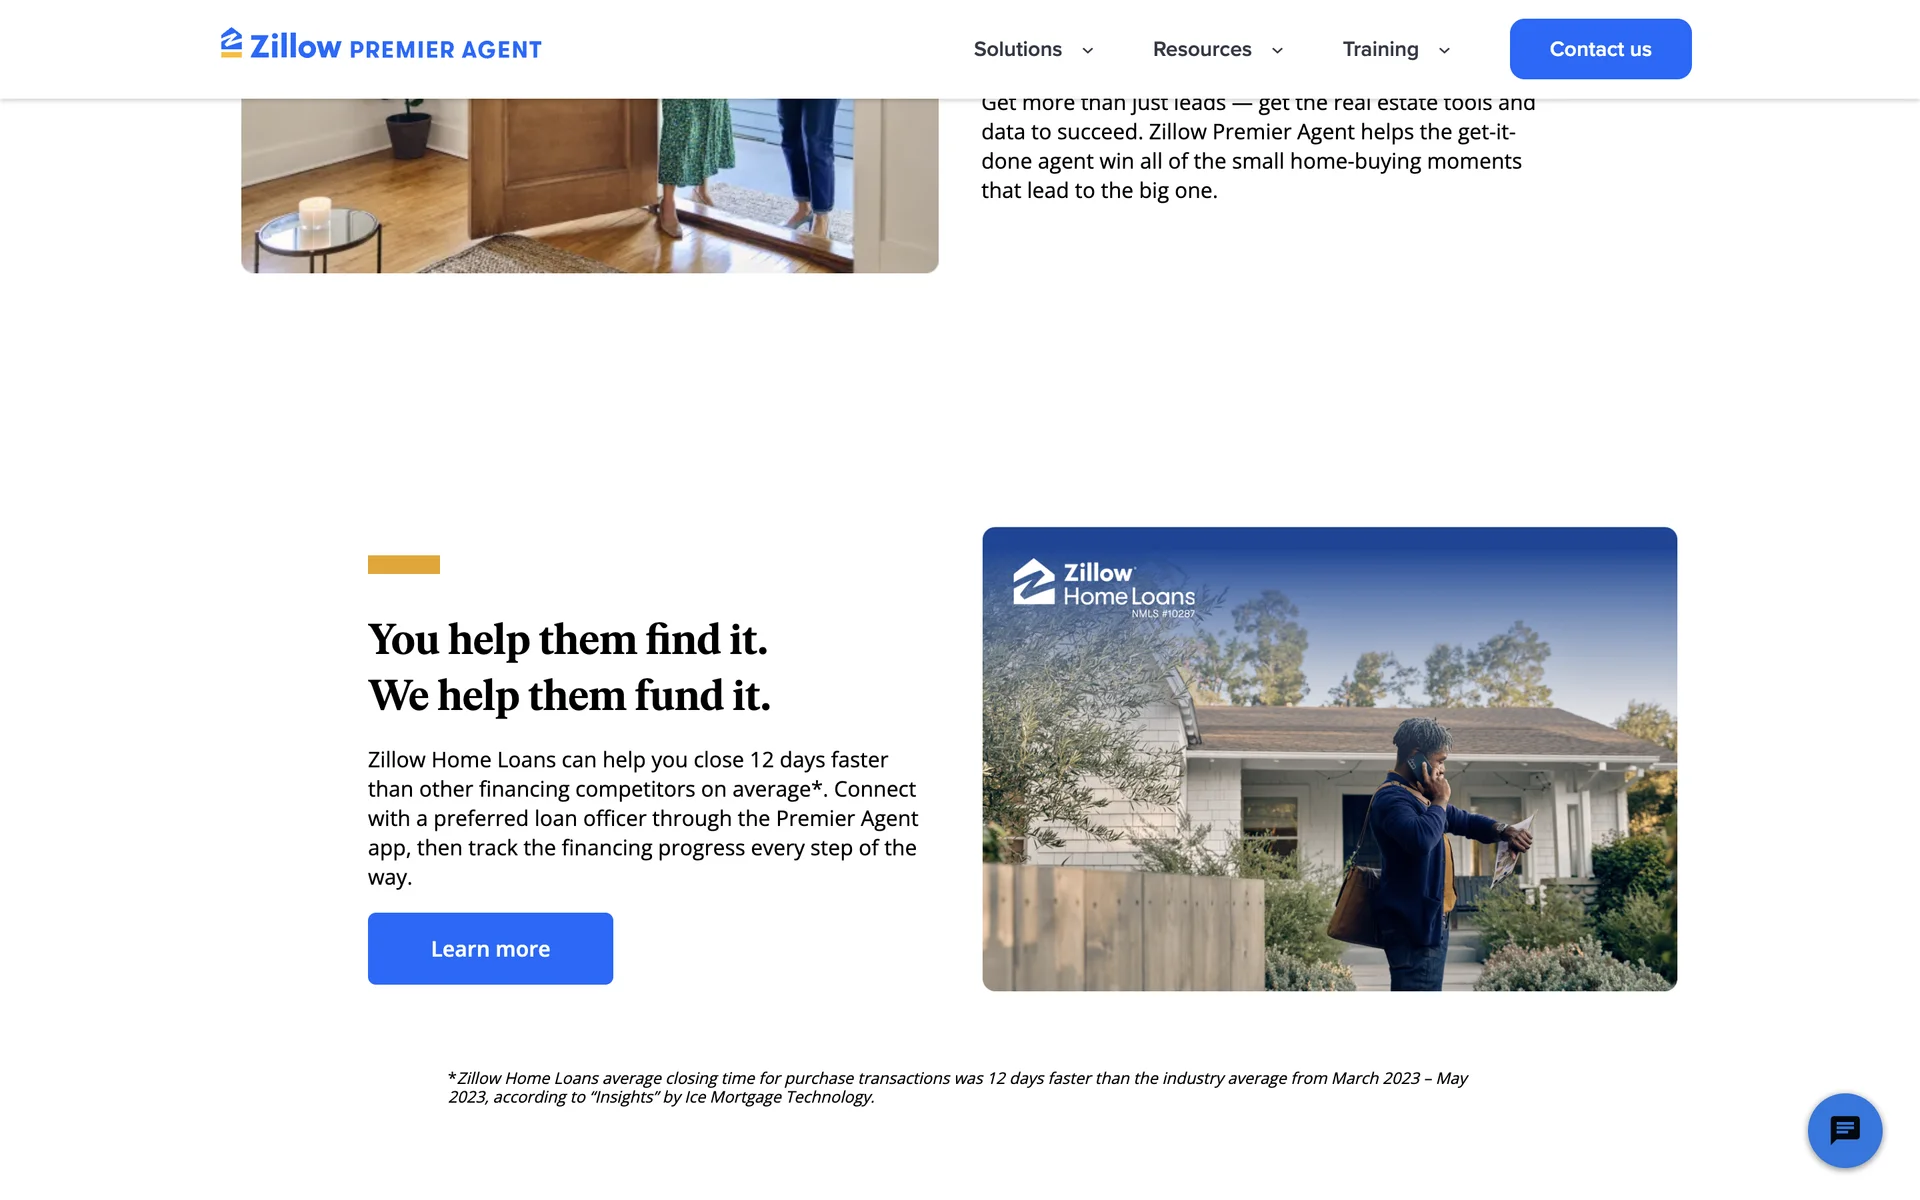
Task: Click the front door entry photo
Action: (590, 185)
